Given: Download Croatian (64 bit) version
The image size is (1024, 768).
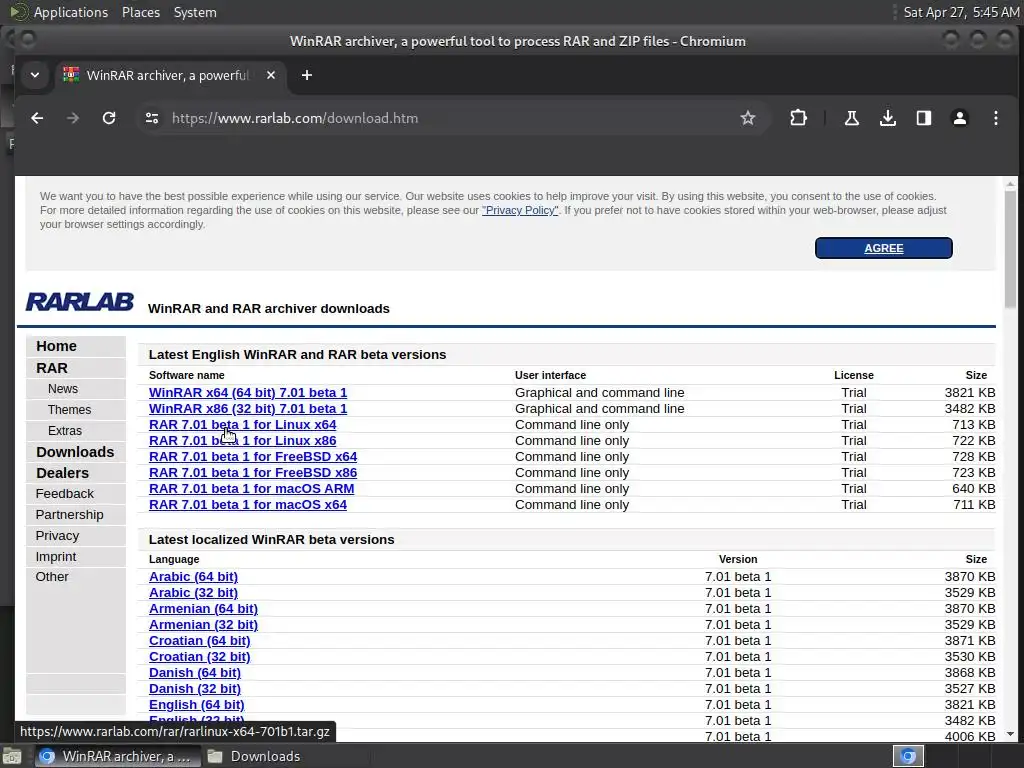Looking at the screenshot, I should point(199,641).
